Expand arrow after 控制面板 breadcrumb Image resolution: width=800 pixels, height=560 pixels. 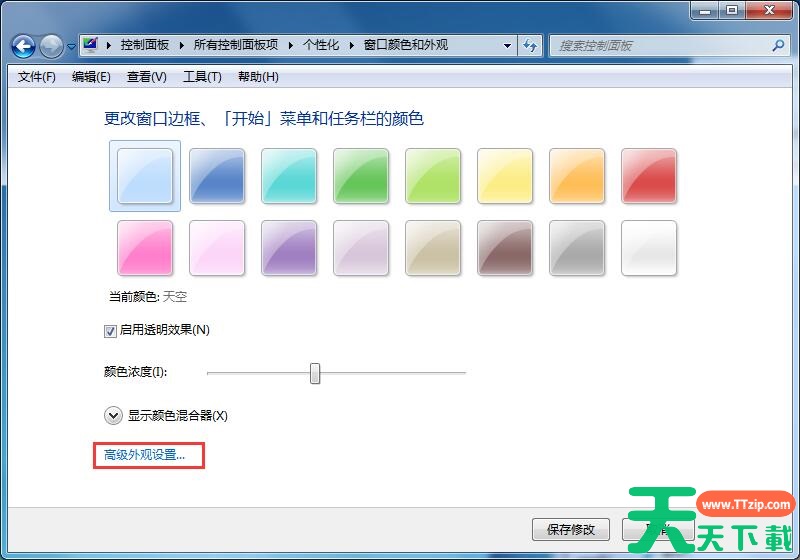(x=182, y=45)
